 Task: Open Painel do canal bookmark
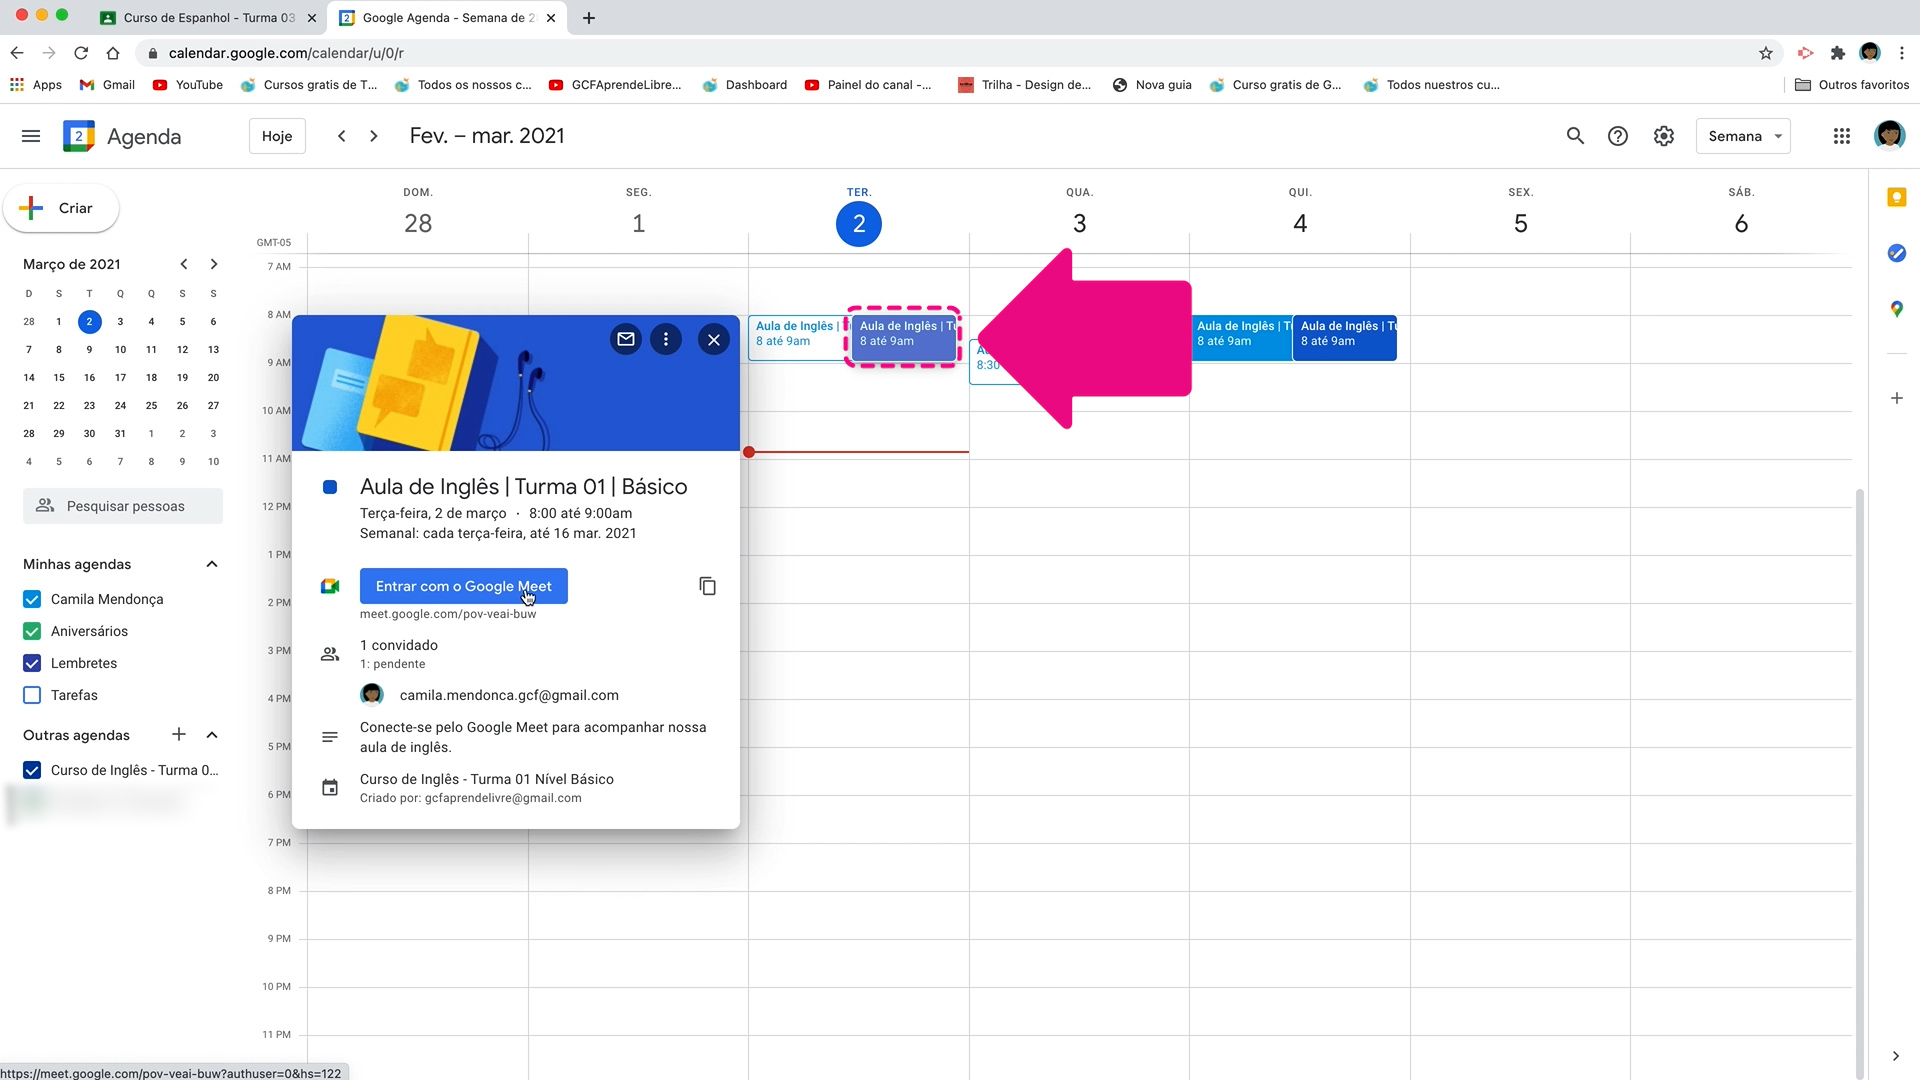[868, 85]
